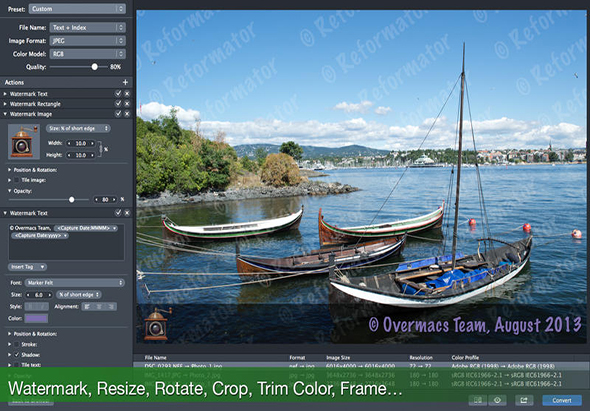Add a new action with the plus icon
The width and height of the screenshot is (590, 411).
click(x=125, y=82)
